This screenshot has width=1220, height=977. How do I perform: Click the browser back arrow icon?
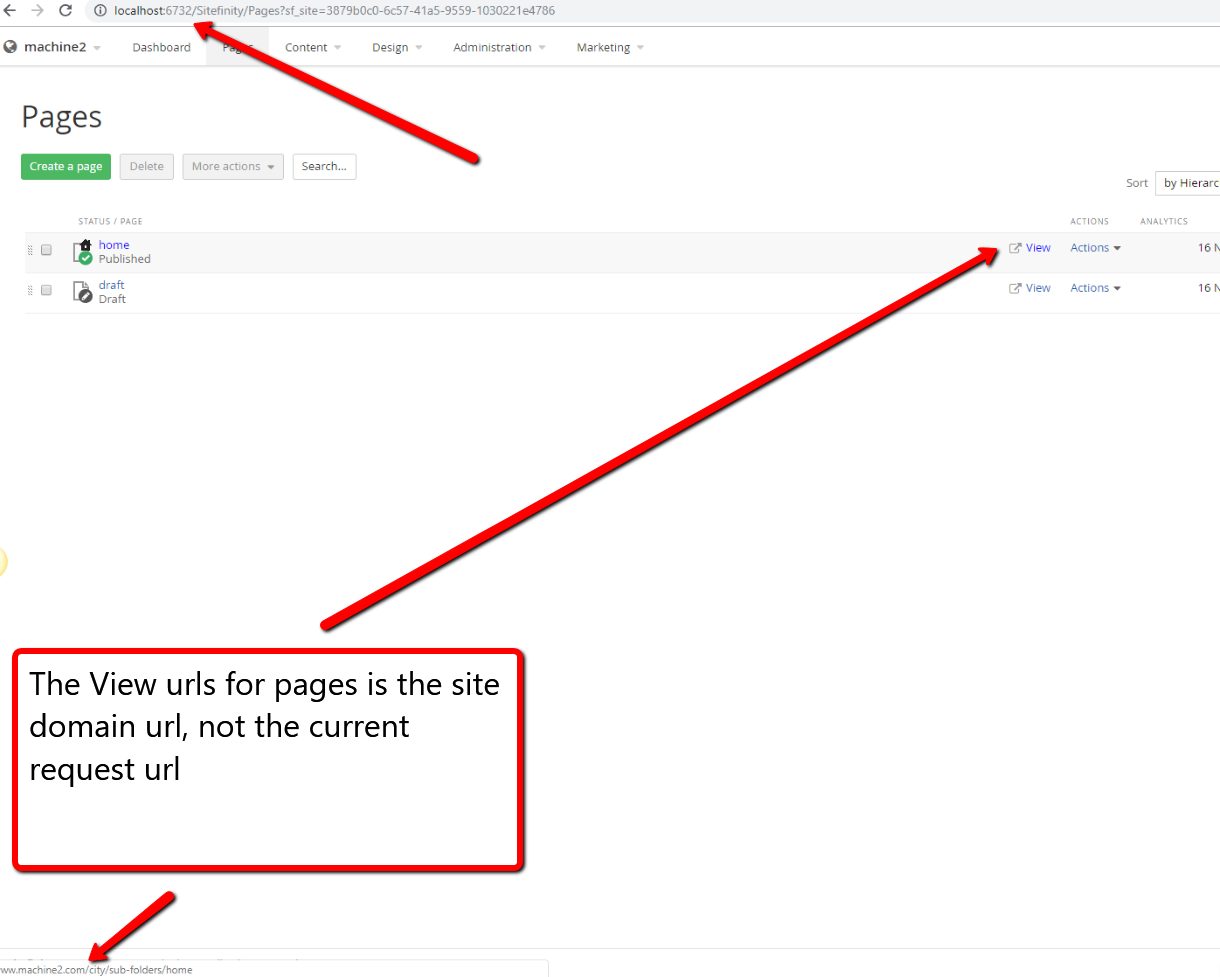tap(10, 11)
